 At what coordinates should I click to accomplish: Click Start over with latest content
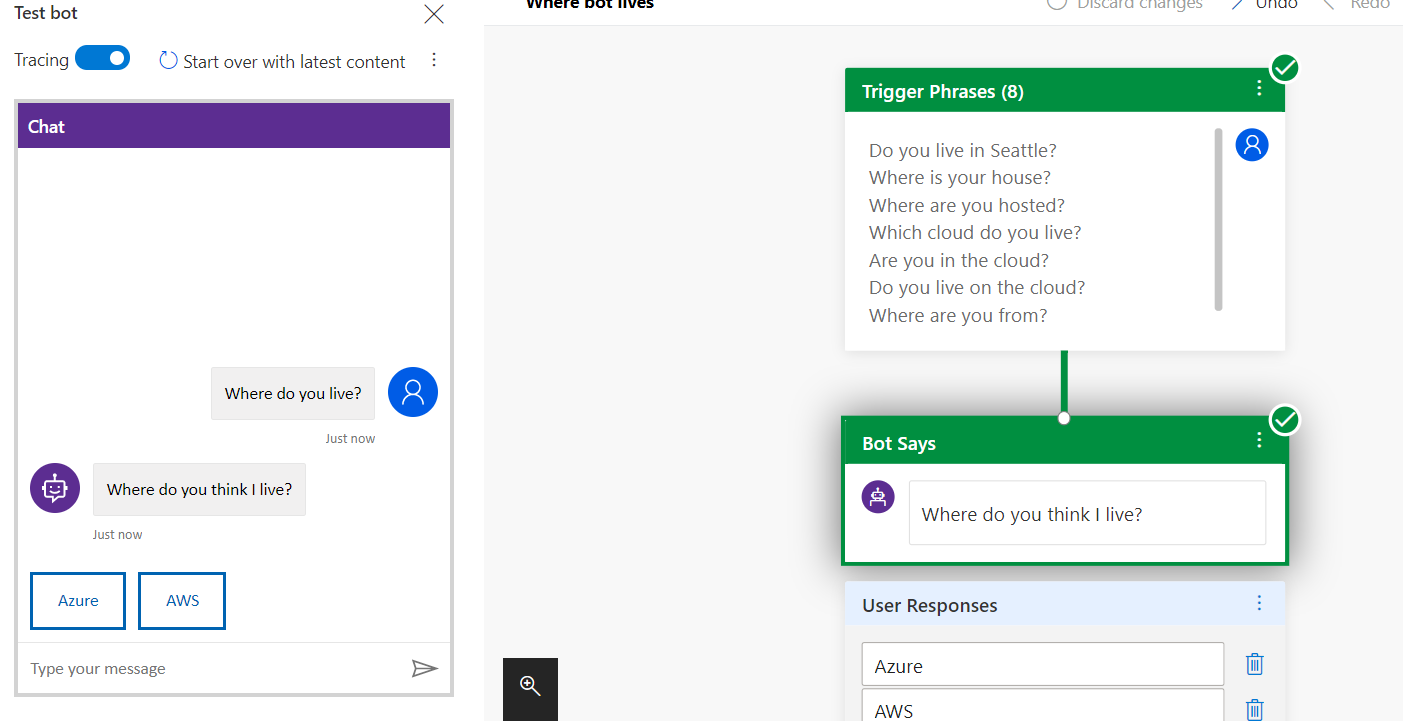[x=294, y=62]
